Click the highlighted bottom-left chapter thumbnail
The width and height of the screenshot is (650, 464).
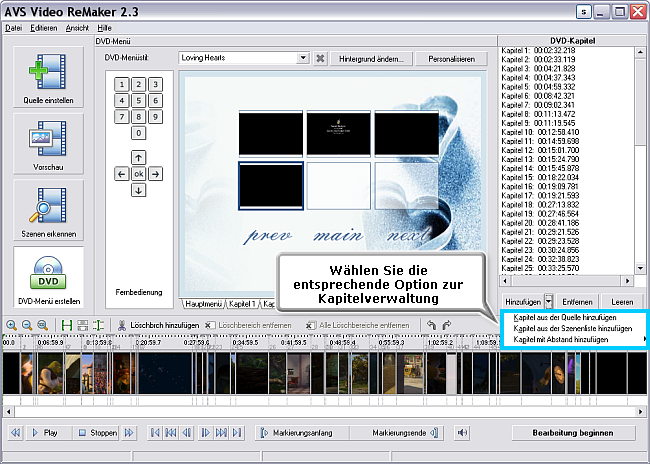pos(271,186)
